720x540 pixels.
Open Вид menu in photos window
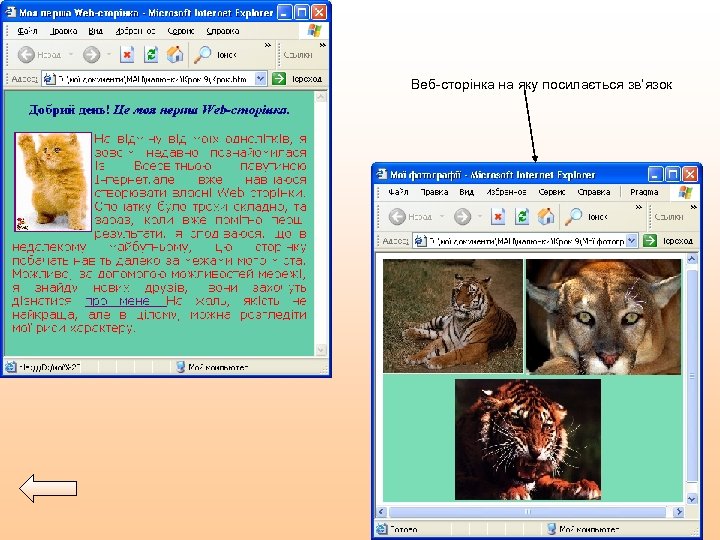[x=467, y=192]
